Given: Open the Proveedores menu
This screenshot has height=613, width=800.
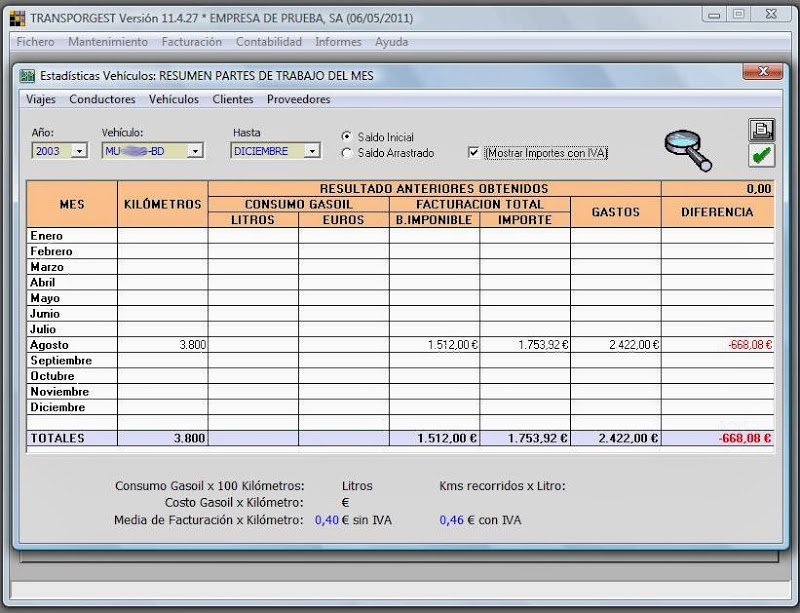Looking at the screenshot, I should tap(298, 99).
